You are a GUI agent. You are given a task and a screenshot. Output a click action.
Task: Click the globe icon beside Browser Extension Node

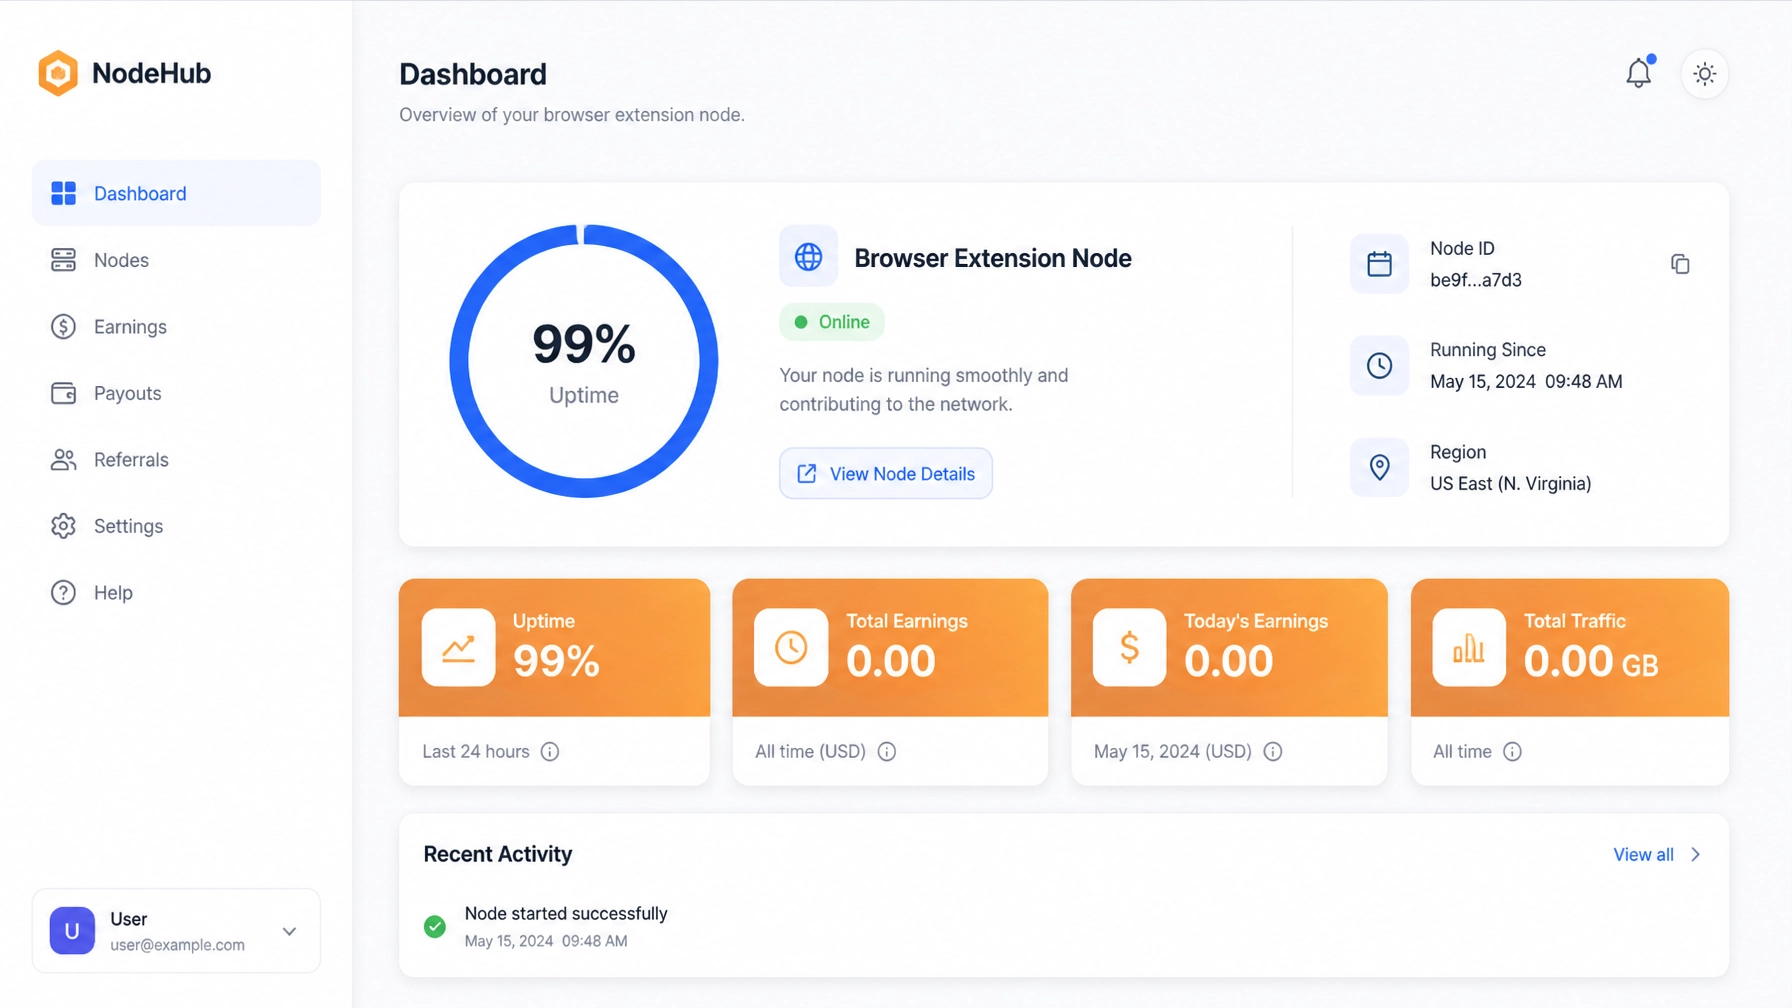coord(808,257)
